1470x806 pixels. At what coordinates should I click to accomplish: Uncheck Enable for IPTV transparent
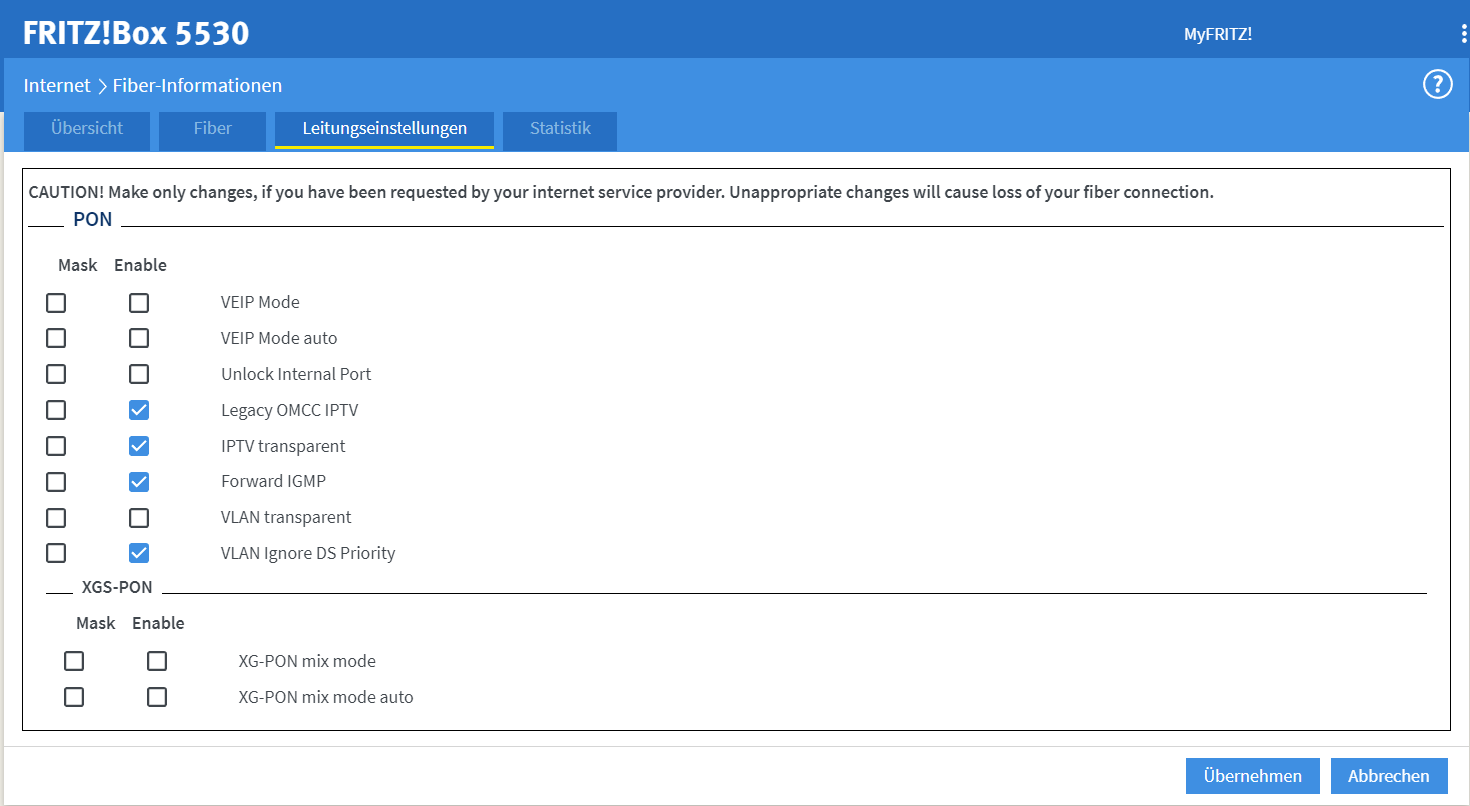pyautogui.click(x=139, y=446)
